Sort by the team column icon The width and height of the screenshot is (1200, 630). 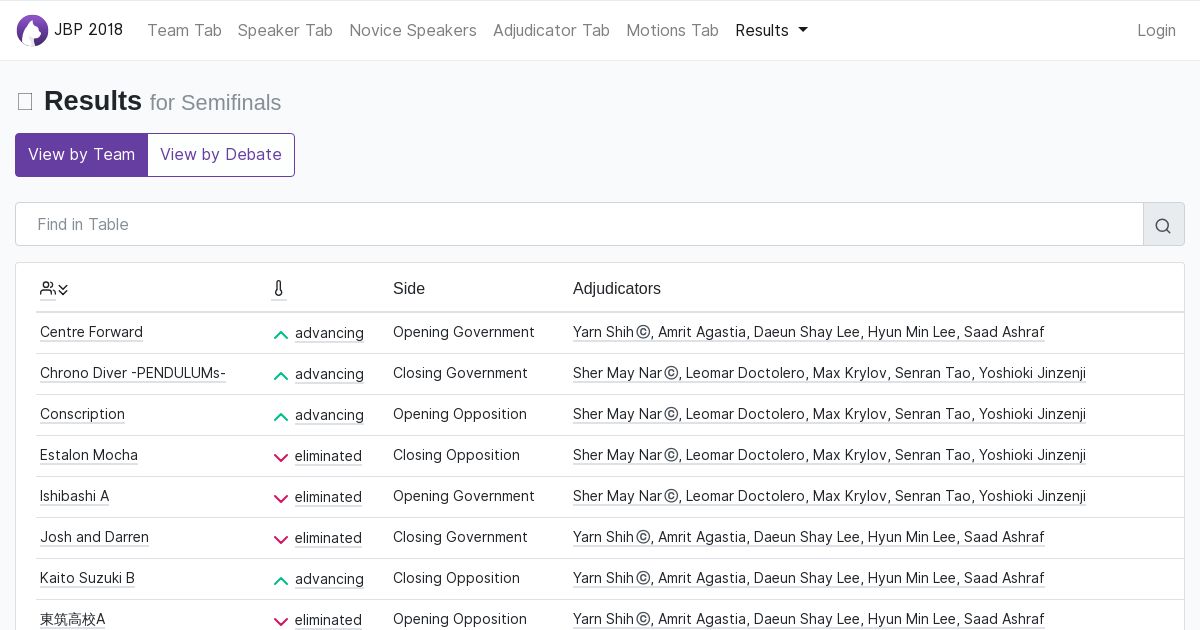coord(54,289)
